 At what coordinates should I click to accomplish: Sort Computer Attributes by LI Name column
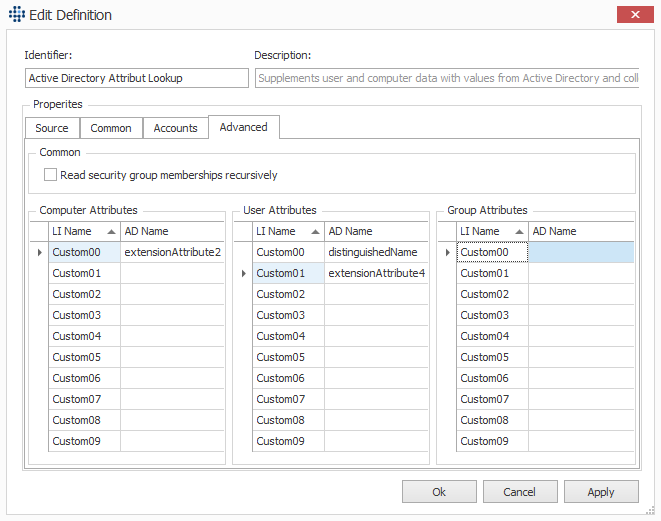pos(84,231)
